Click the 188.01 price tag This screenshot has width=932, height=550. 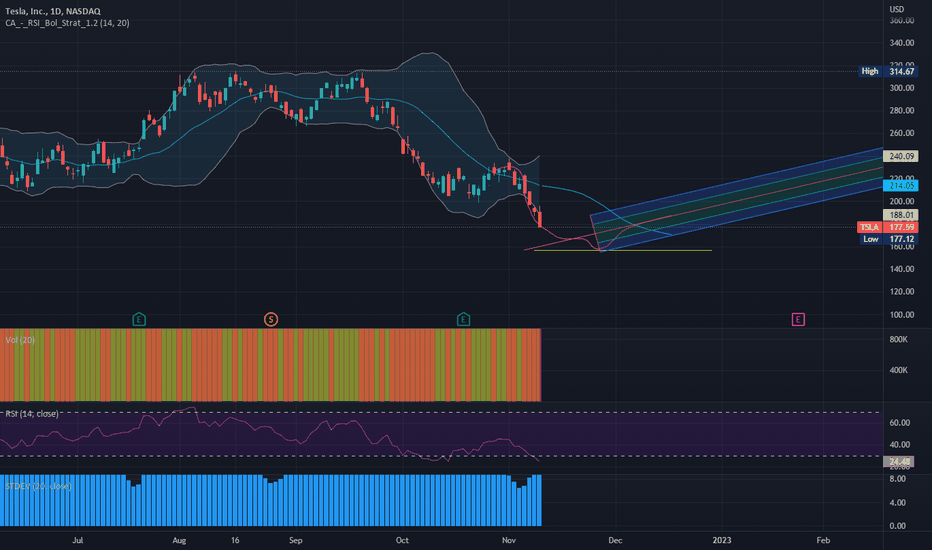pos(900,215)
